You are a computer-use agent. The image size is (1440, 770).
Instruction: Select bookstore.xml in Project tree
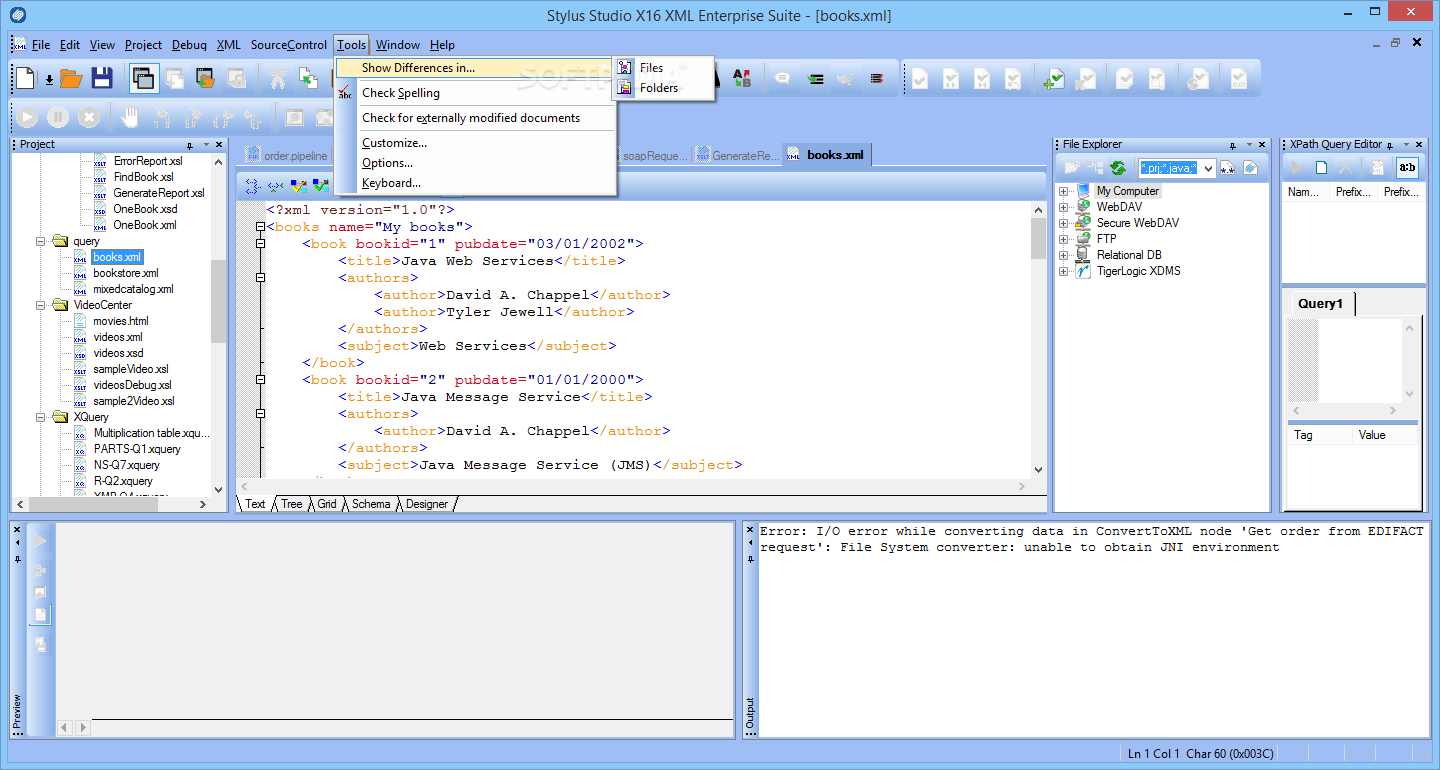[126, 273]
